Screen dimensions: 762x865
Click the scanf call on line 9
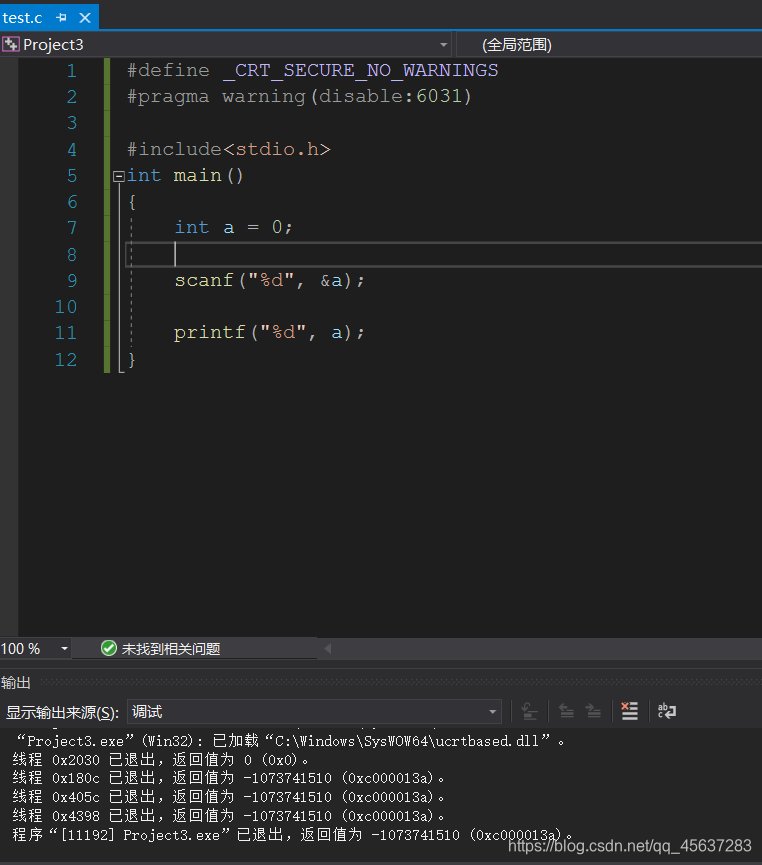269,280
